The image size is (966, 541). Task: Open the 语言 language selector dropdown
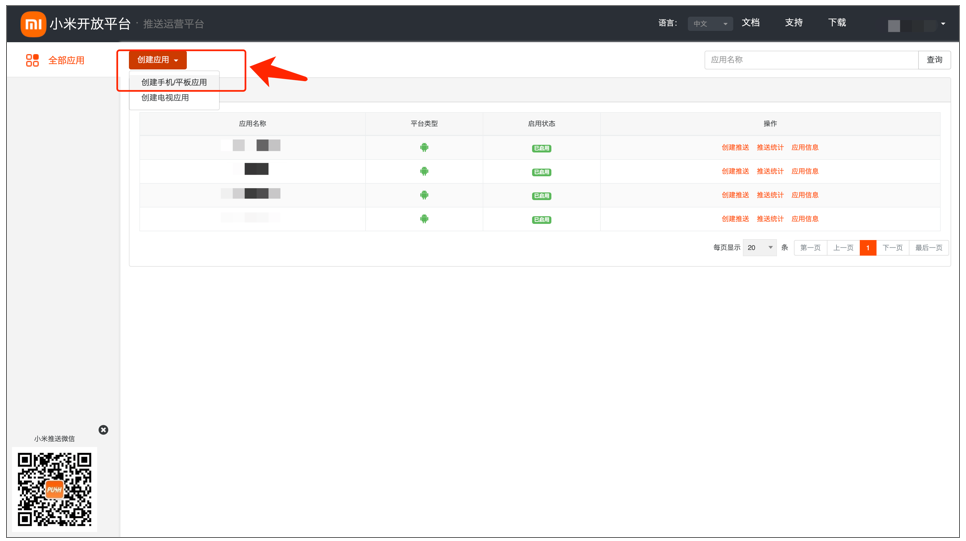click(710, 24)
